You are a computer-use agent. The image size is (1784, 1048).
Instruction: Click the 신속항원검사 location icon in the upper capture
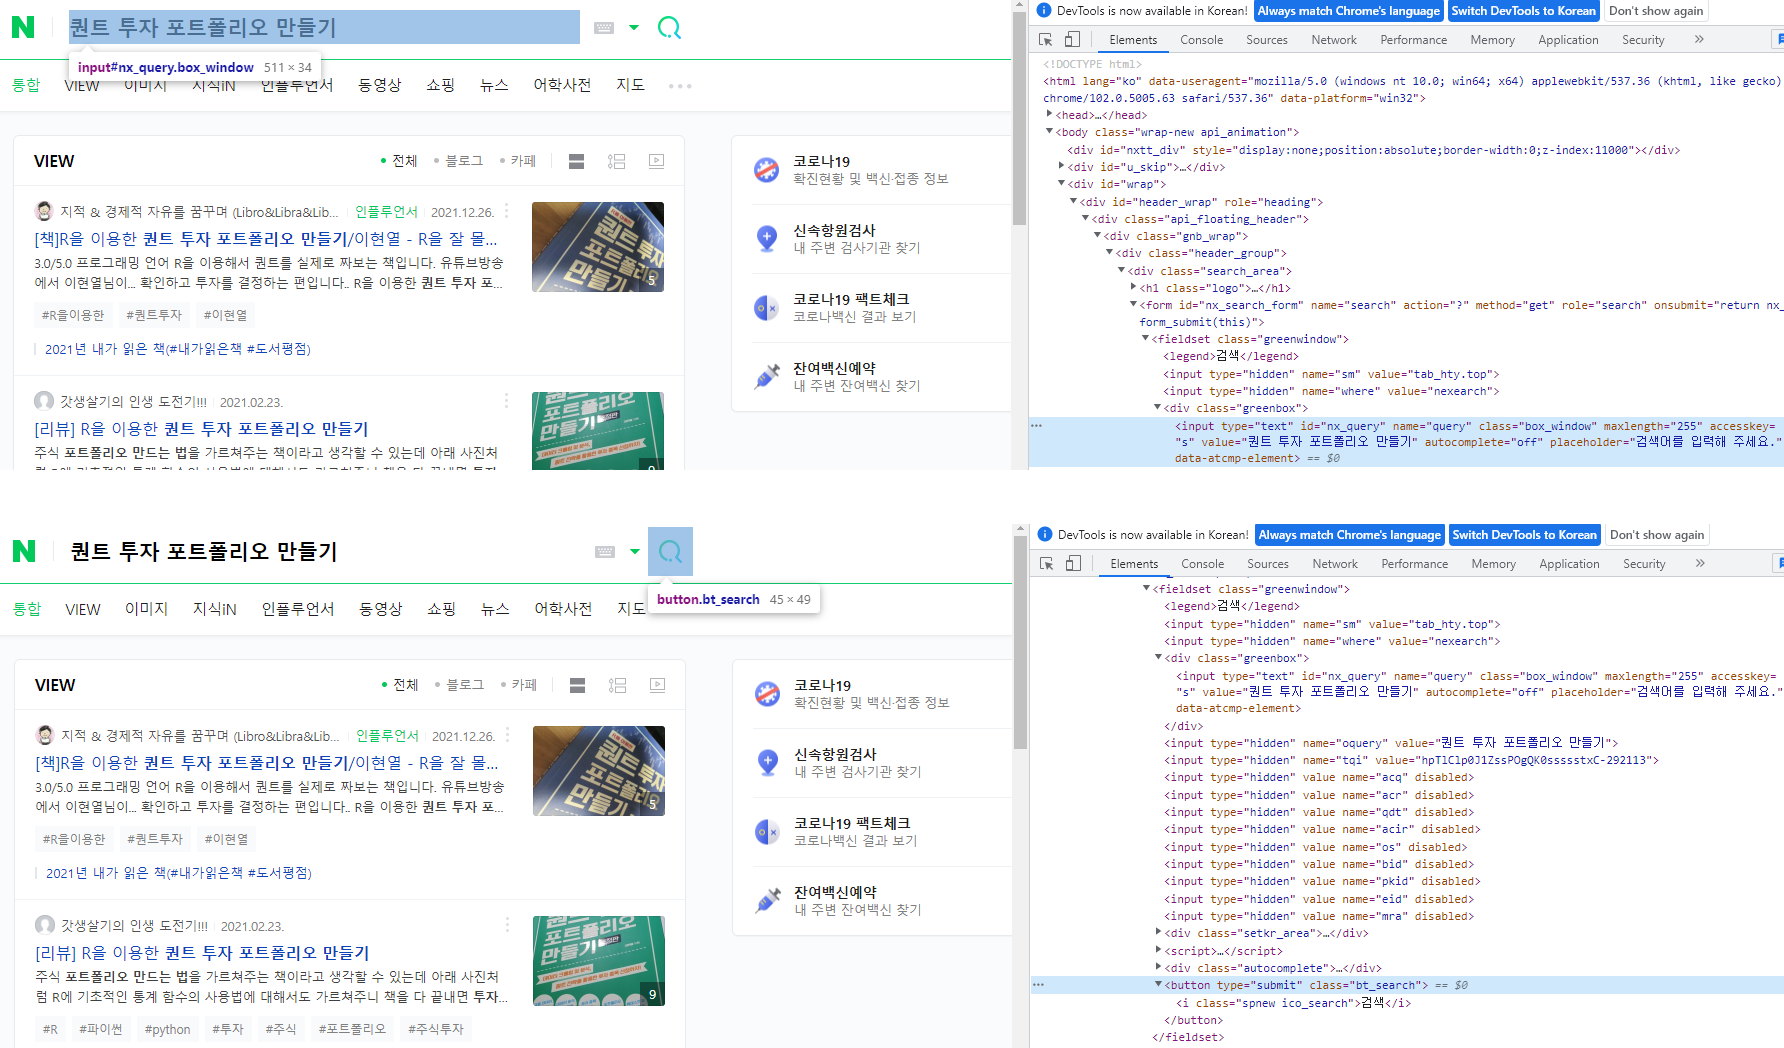(x=767, y=238)
